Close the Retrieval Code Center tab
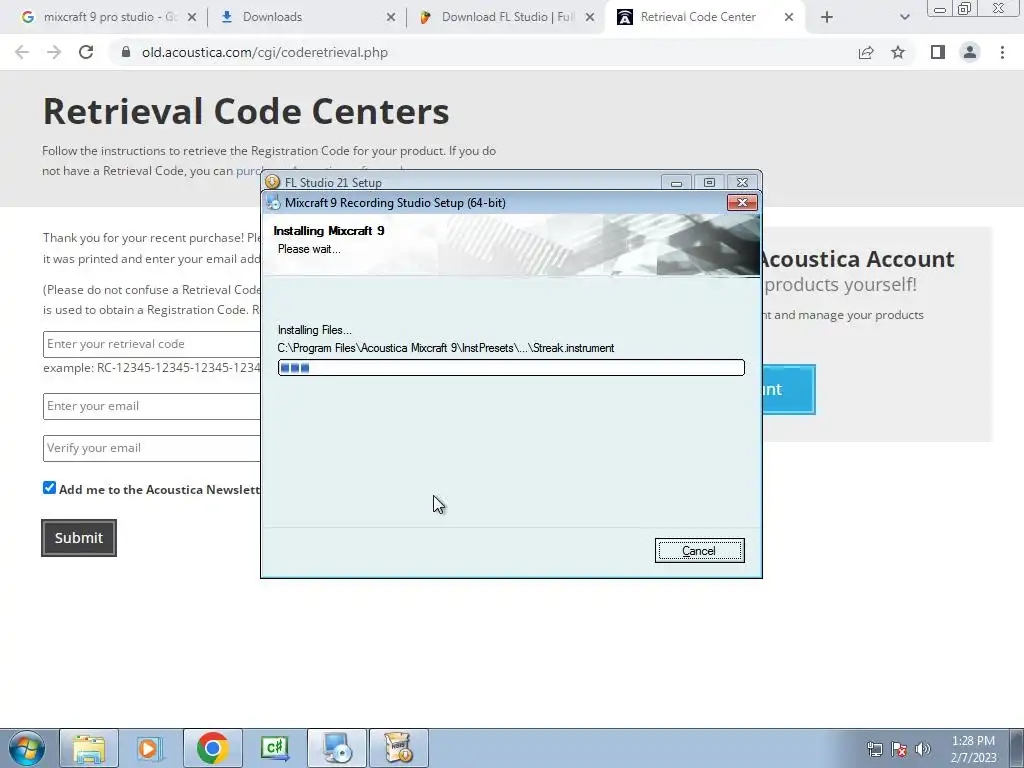Viewport: 1024px width, 768px height. click(x=789, y=17)
